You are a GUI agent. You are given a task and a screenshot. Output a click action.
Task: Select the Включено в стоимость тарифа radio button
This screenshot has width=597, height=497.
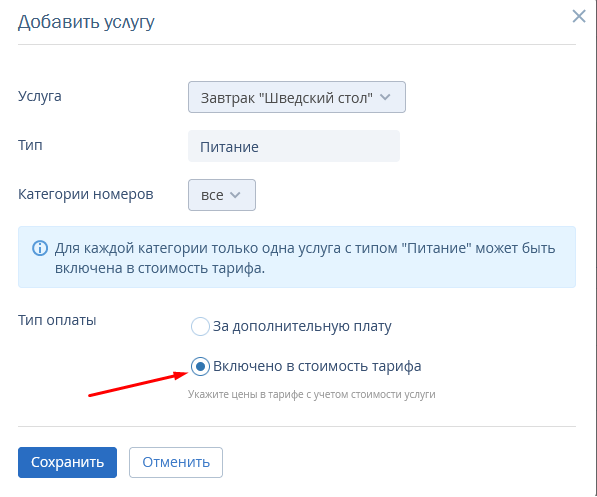pos(200,366)
